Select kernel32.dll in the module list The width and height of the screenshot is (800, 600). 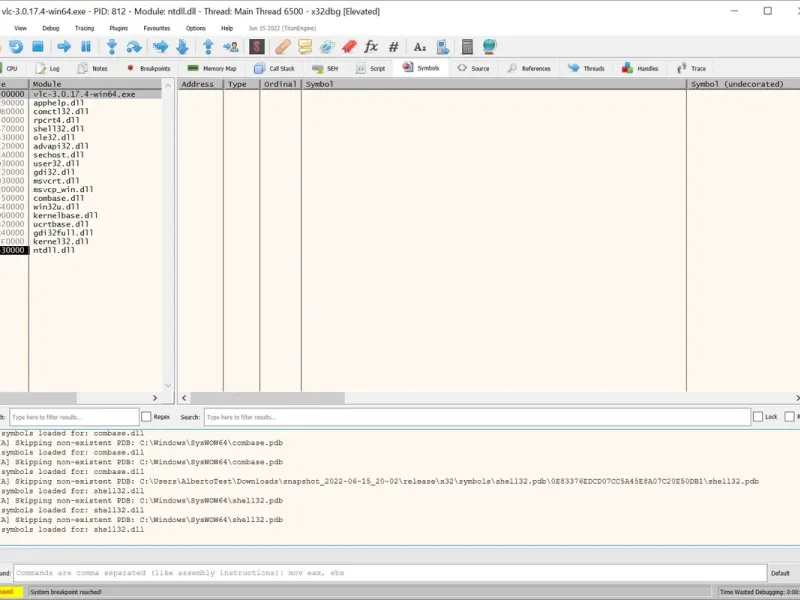[61, 241]
